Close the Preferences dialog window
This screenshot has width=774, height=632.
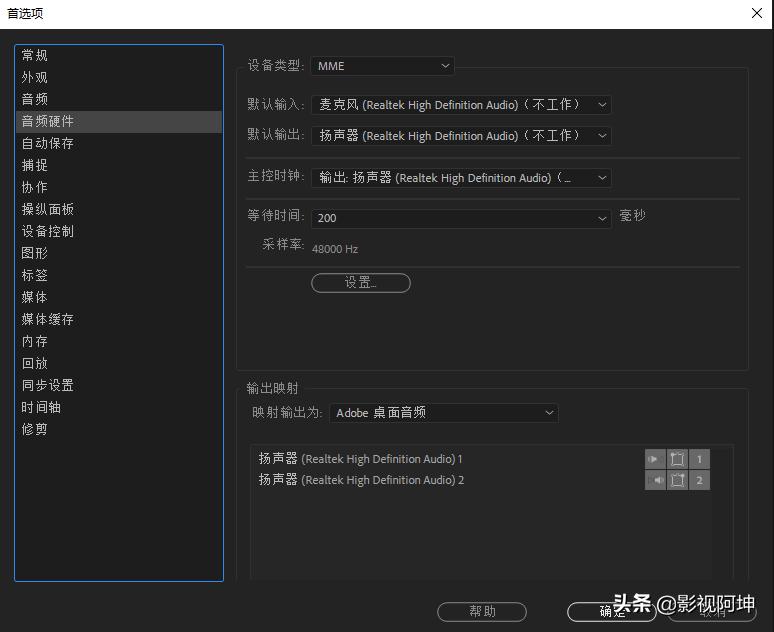pyautogui.click(x=757, y=13)
